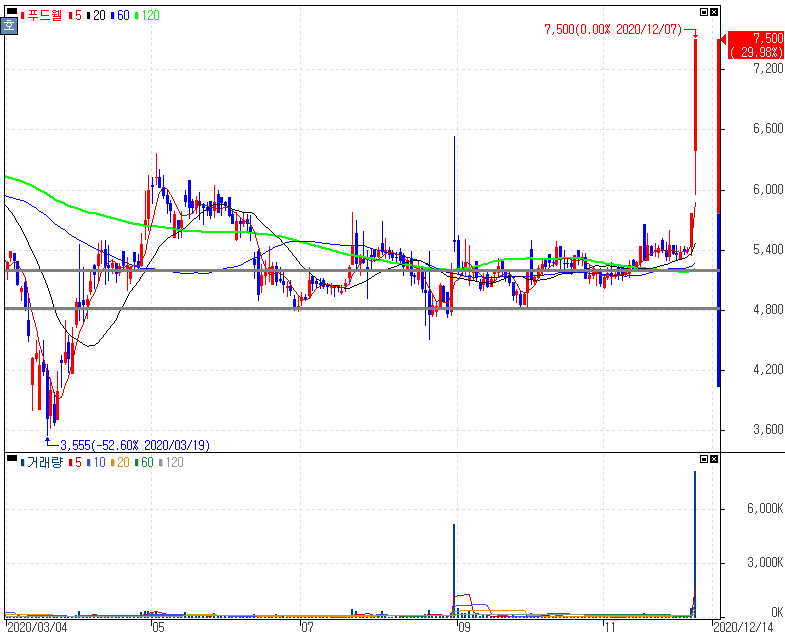Click the tallest December volume bar
Image resolution: width=785 pixels, height=637 pixels.
coord(695,544)
